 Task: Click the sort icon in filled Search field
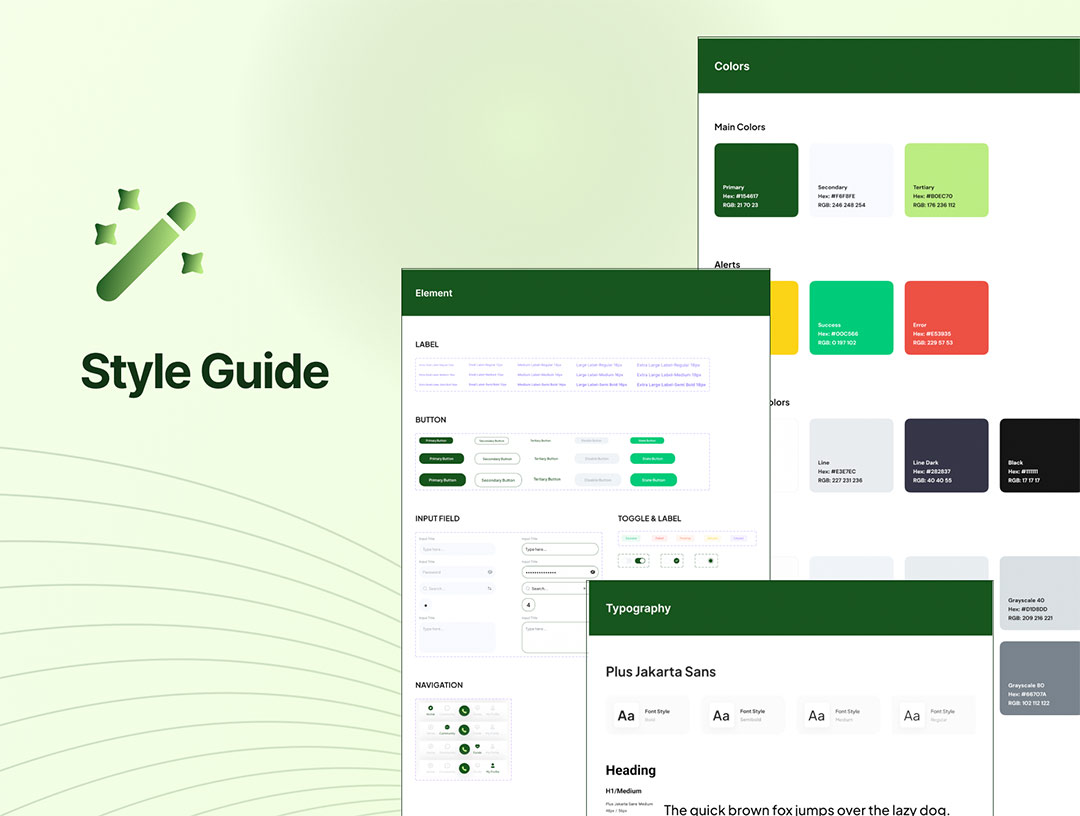(x=489, y=589)
